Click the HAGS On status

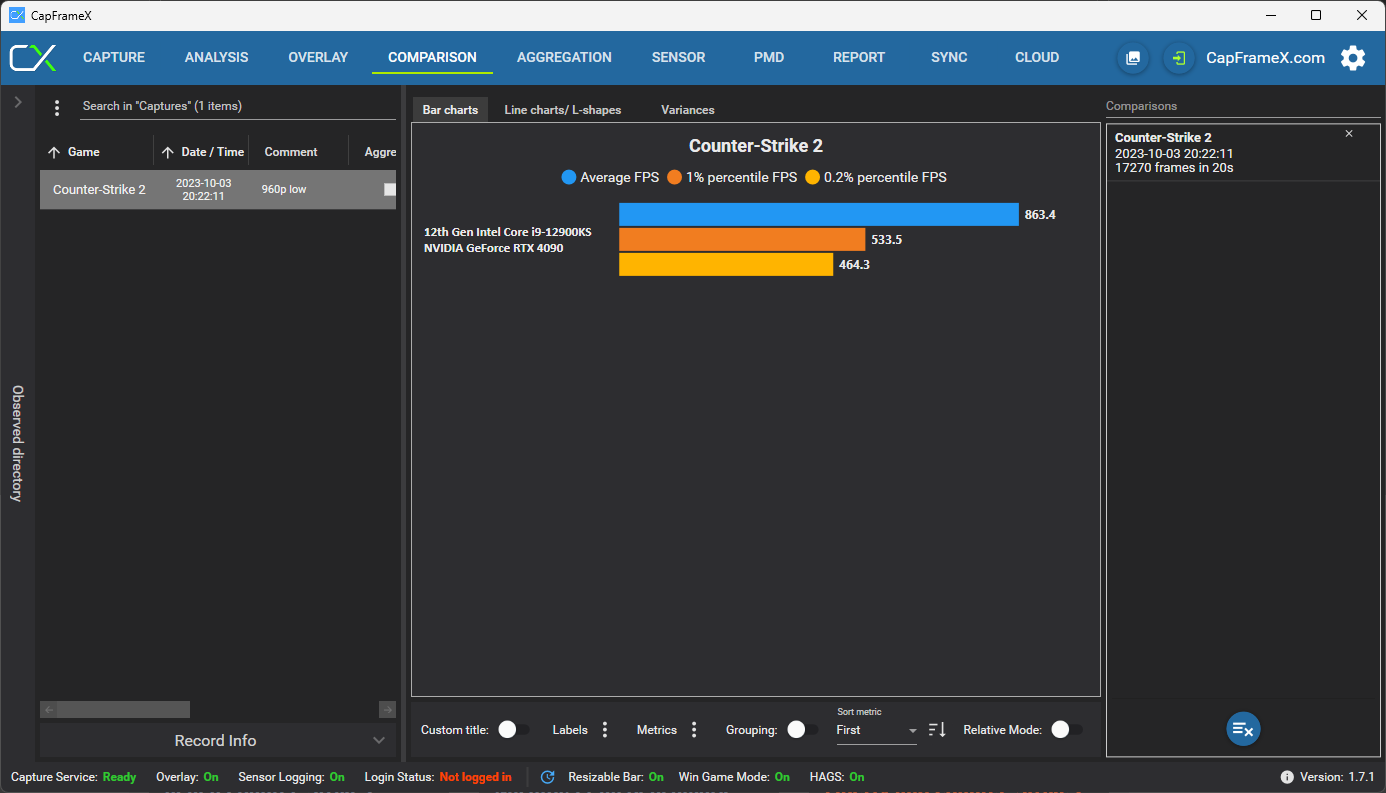click(x=857, y=777)
